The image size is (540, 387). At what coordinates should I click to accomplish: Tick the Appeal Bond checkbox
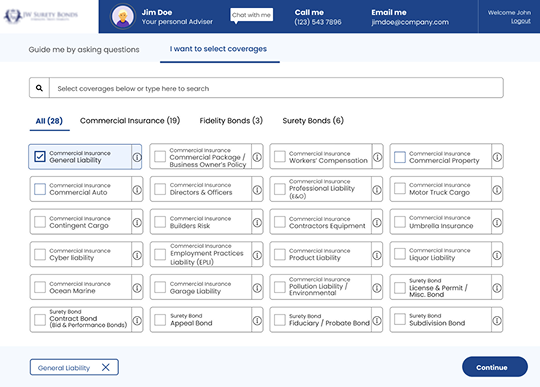(160, 320)
